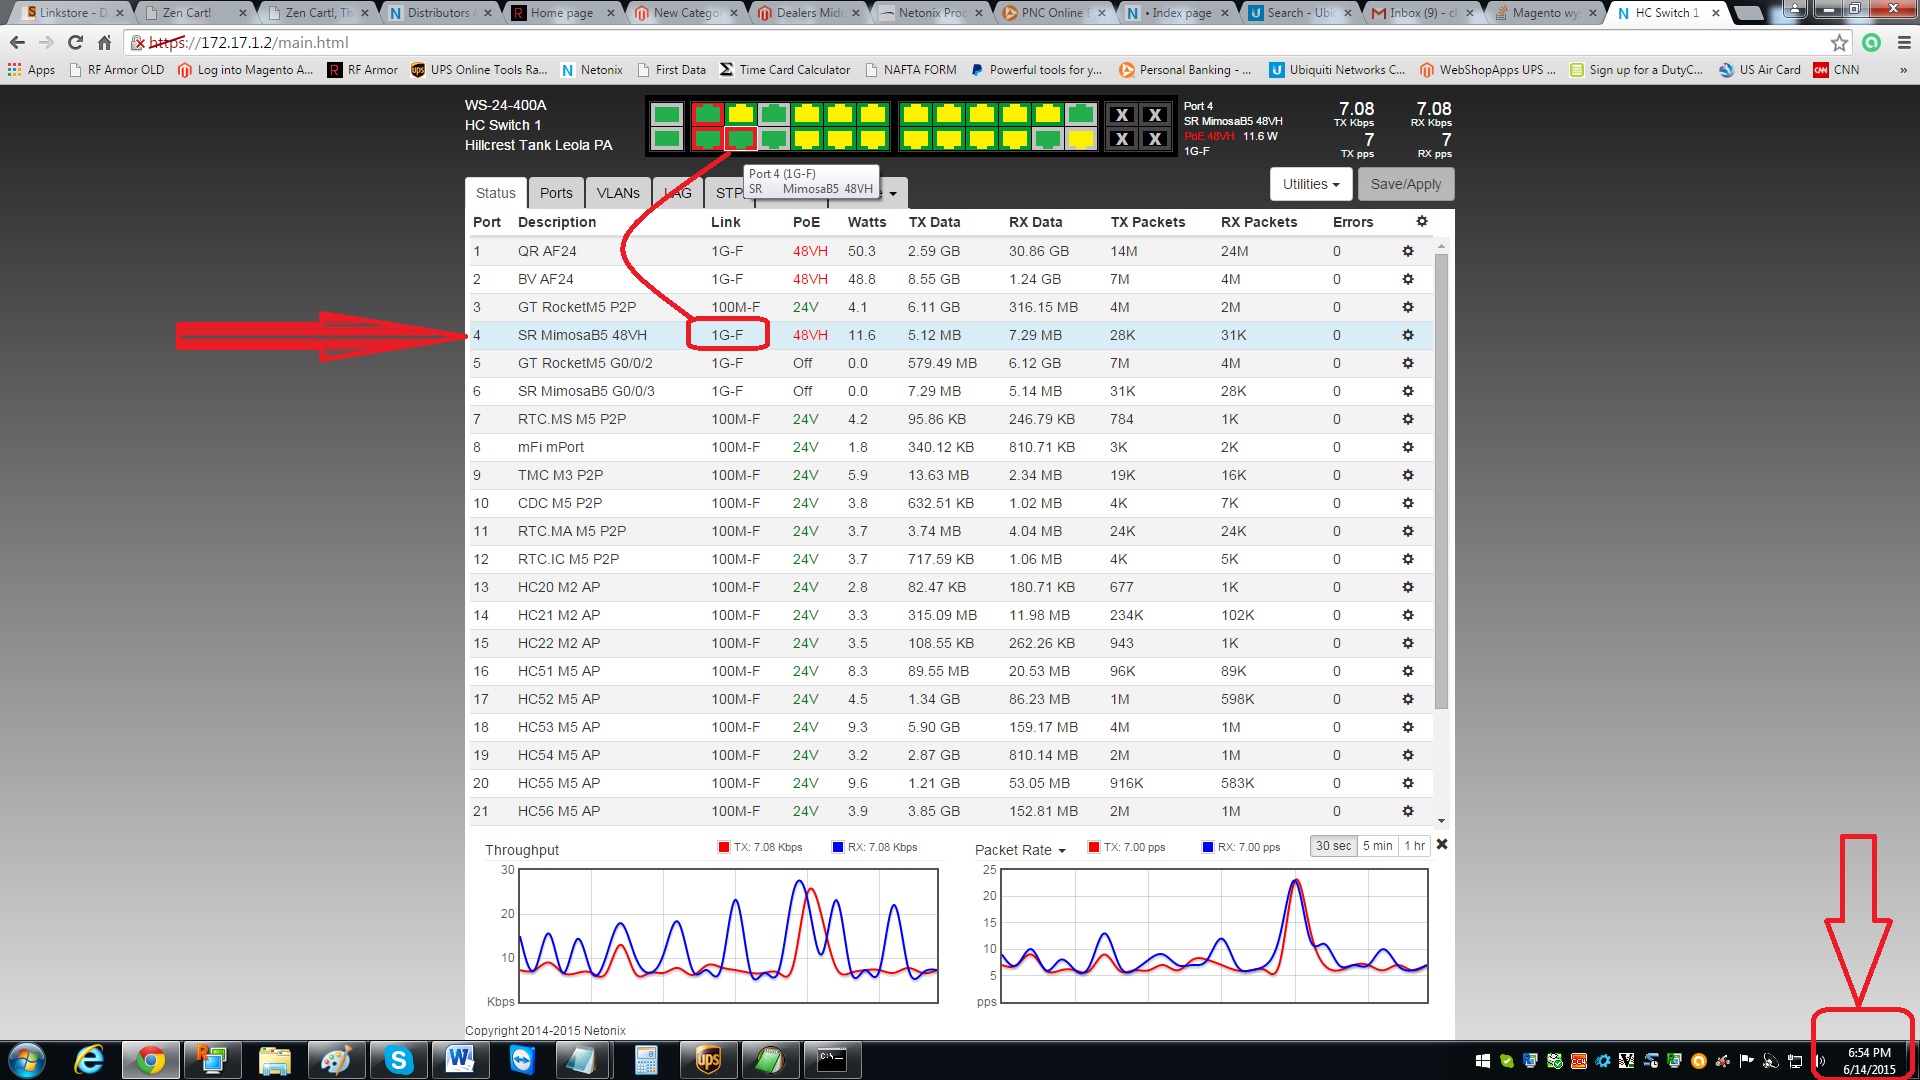Click the taskbar clock showing 6:54 PM
Screen dimensions: 1920x1080
(1869, 1060)
